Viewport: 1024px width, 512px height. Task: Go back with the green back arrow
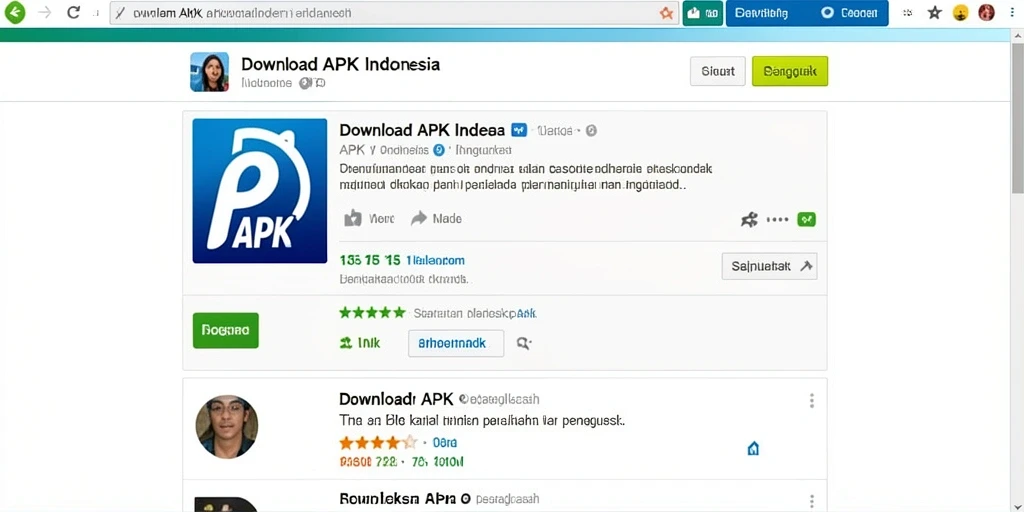tap(14, 12)
